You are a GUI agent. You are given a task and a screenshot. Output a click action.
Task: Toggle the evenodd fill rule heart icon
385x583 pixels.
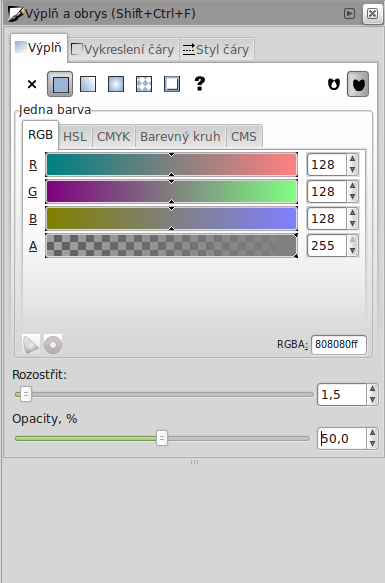tap(334, 84)
